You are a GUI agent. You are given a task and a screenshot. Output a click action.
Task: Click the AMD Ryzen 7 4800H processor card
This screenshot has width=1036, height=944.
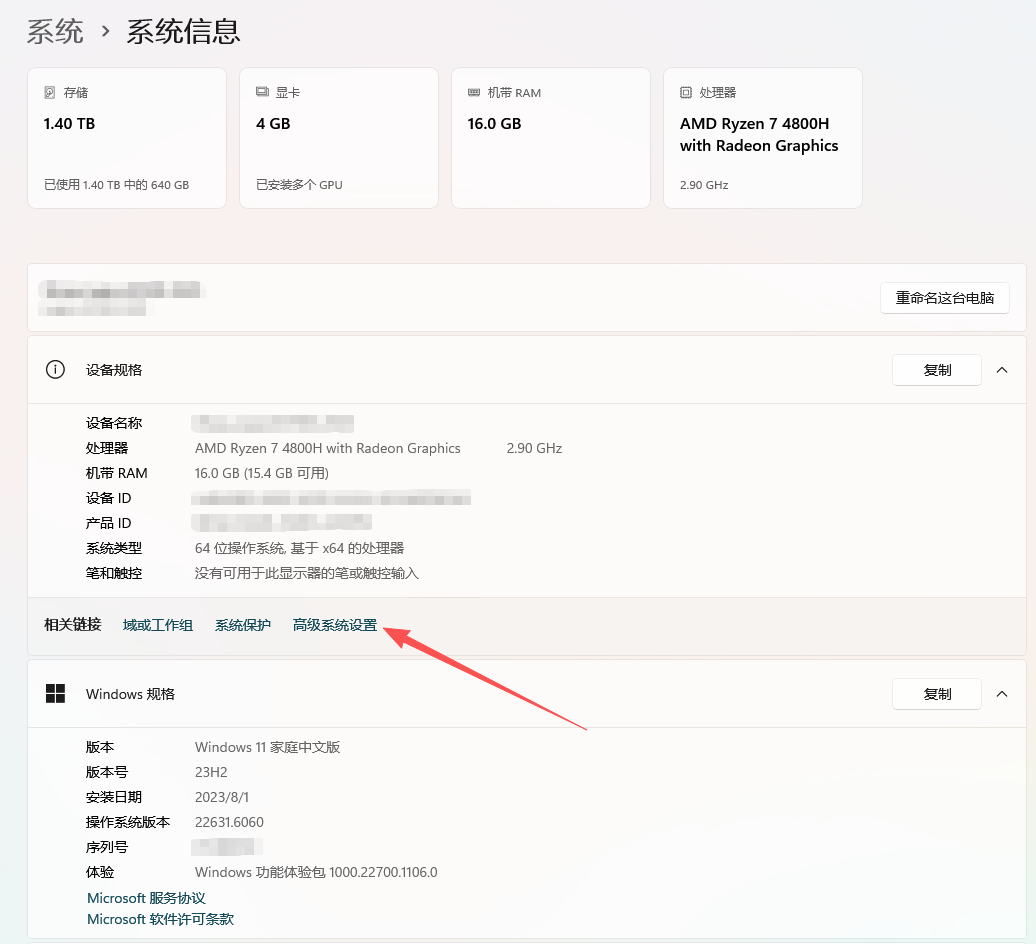point(762,137)
